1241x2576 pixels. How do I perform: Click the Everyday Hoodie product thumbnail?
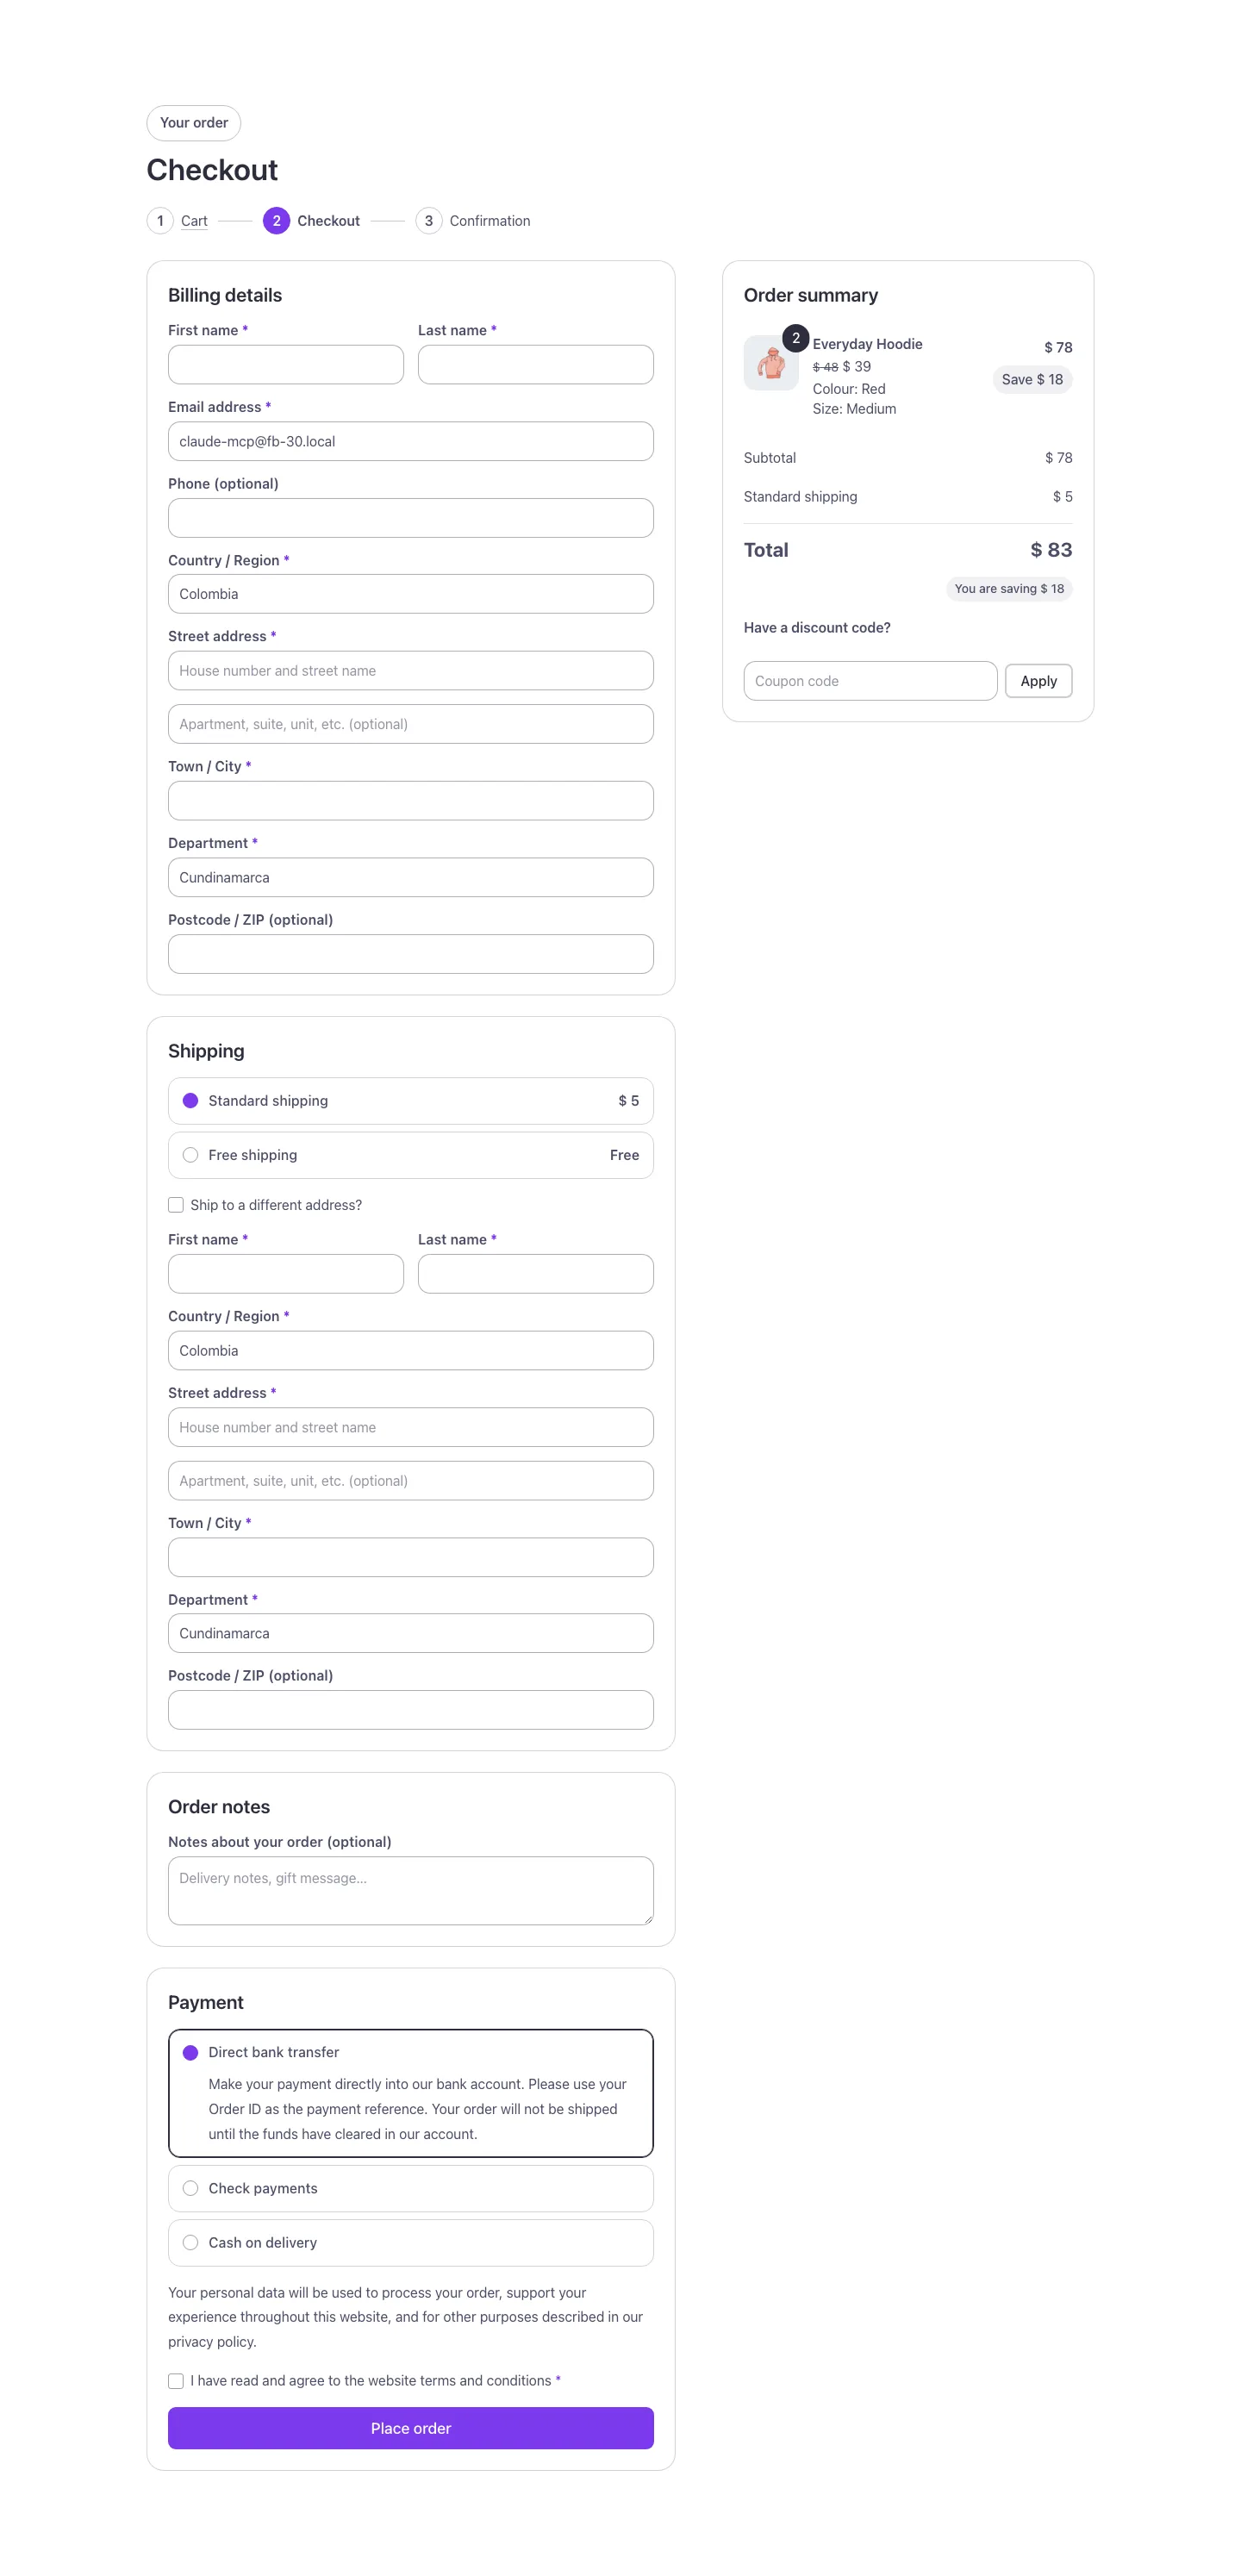[x=771, y=362]
